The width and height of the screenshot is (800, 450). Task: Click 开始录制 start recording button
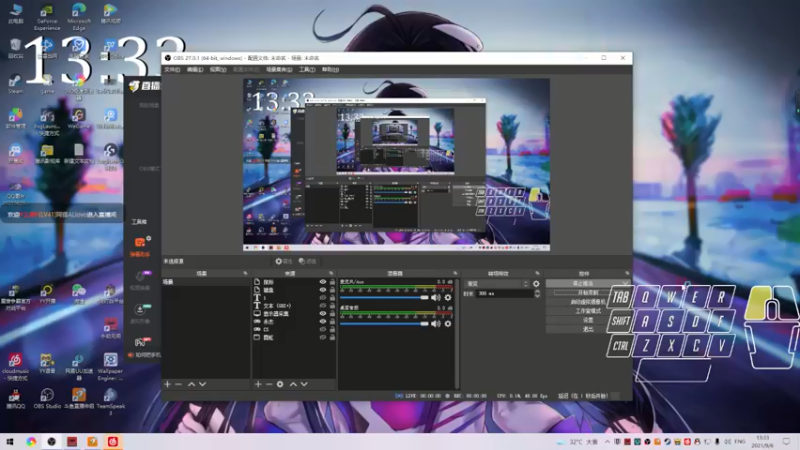point(588,293)
